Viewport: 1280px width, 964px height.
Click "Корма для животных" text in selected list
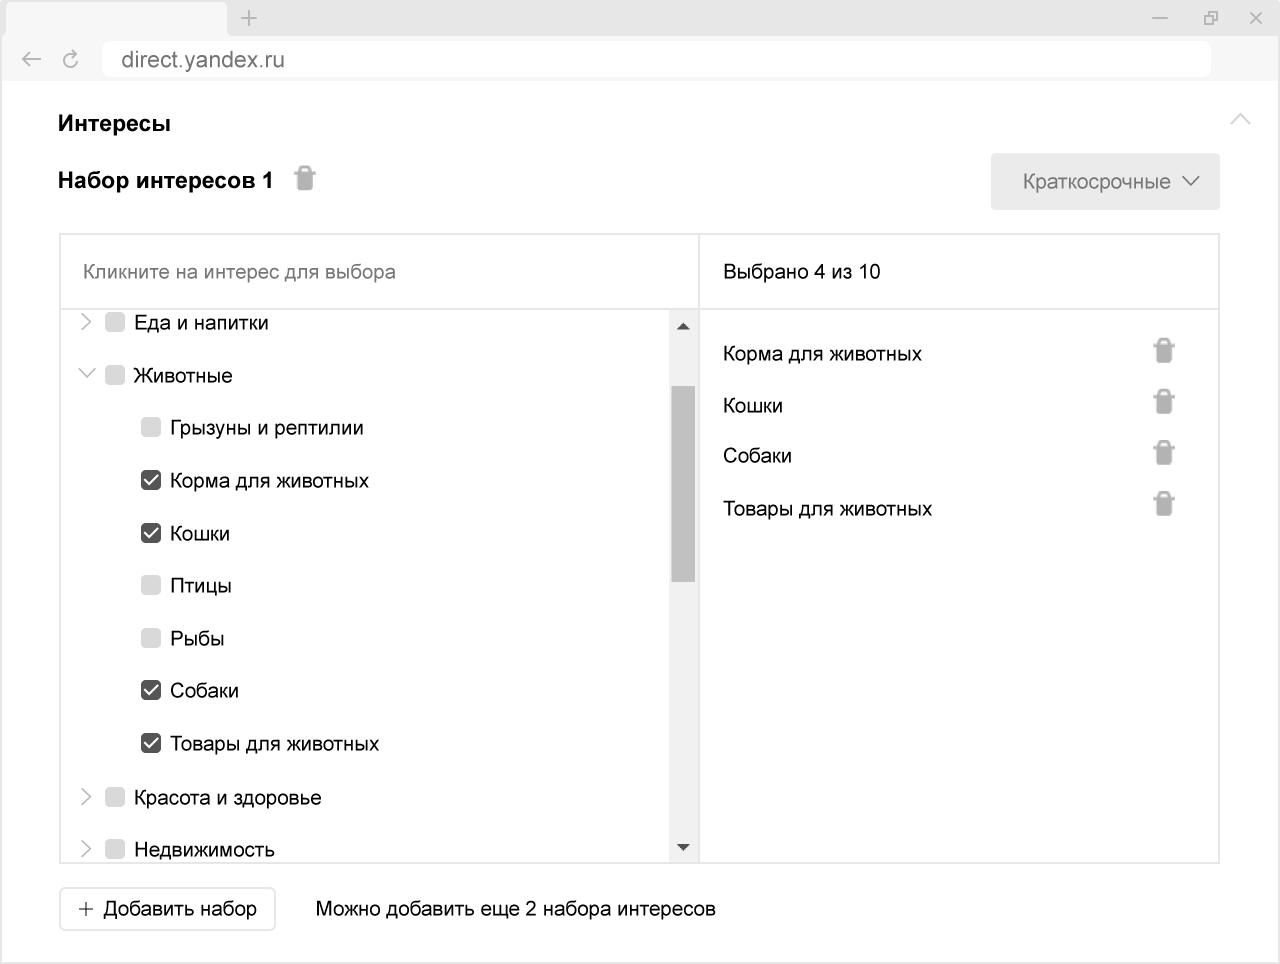(x=822, y=354)
